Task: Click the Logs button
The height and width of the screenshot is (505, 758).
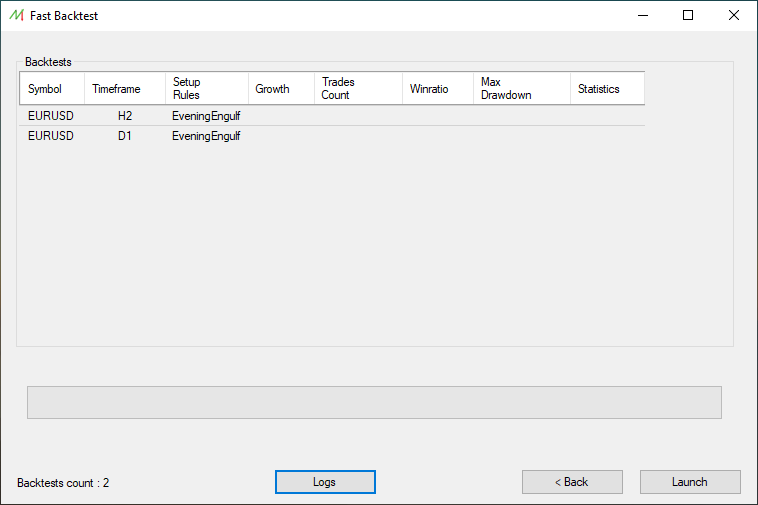Action: click(325, 482)
